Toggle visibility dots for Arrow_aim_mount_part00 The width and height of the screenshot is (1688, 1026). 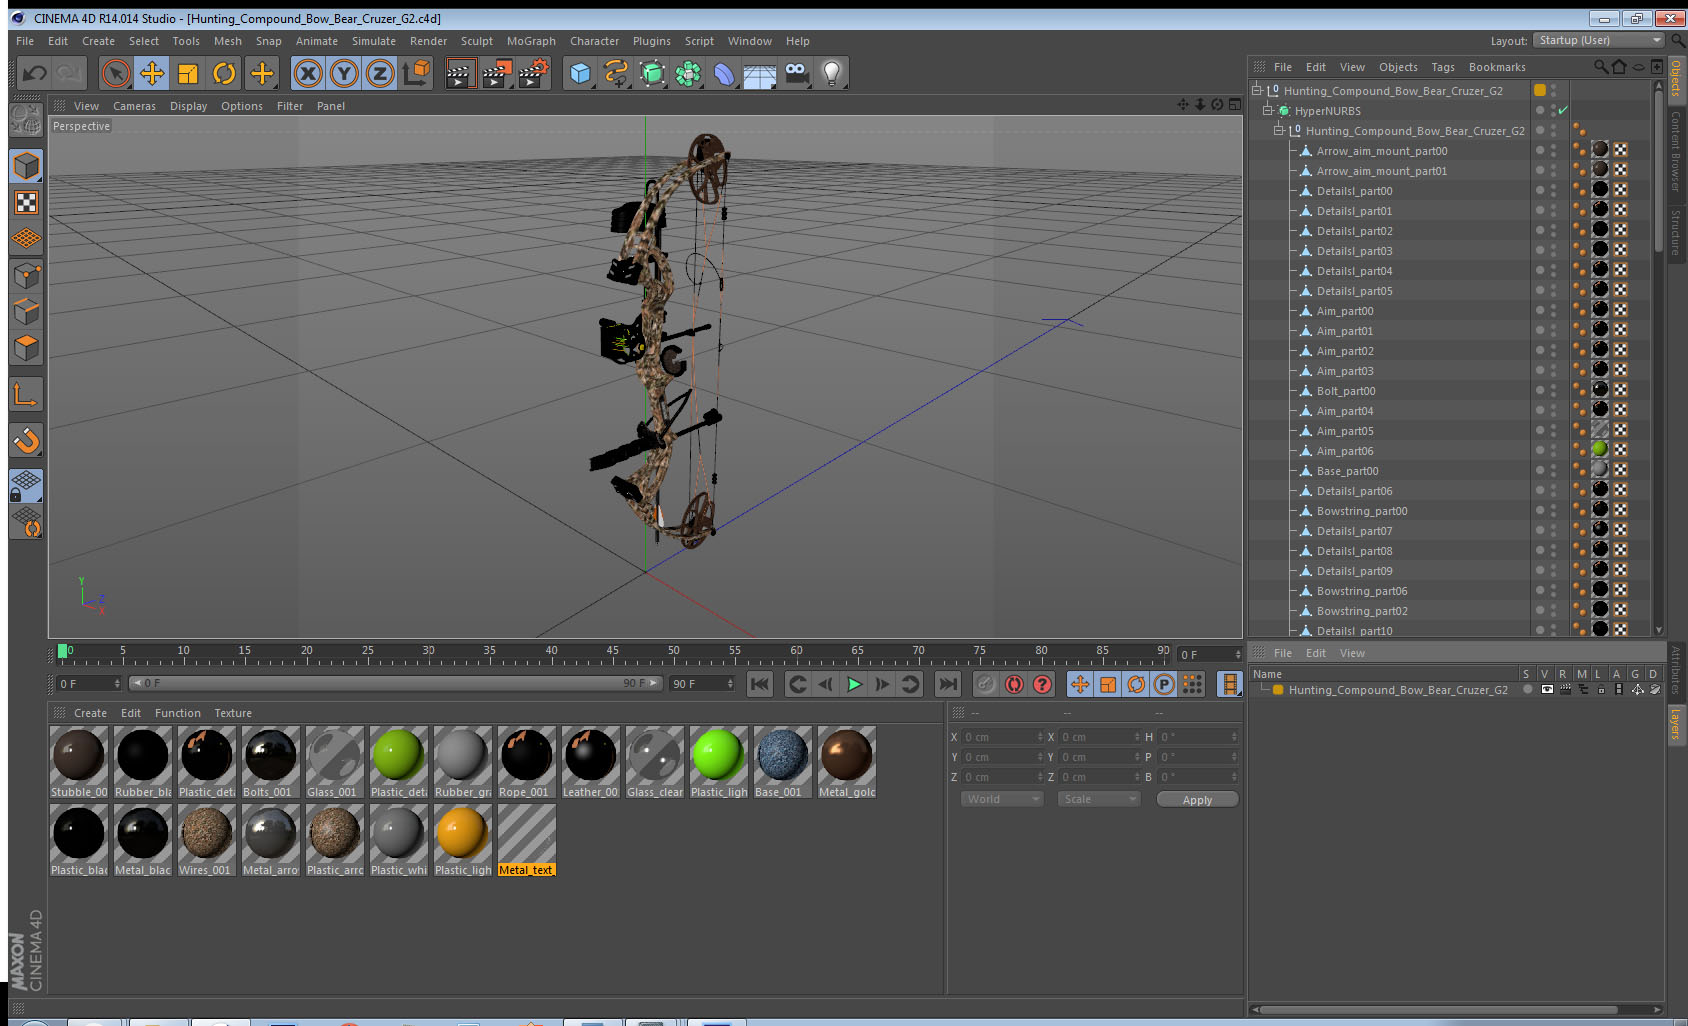[x=1553, y=150]
